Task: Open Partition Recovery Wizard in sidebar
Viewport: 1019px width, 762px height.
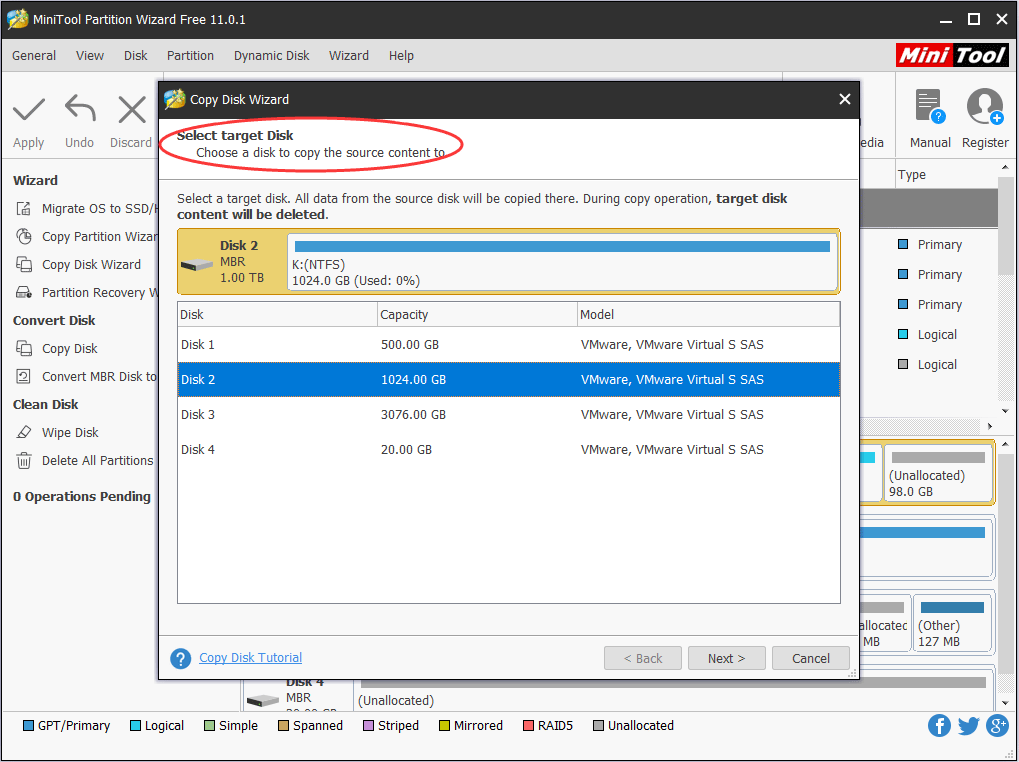Action: click(x=87, y=292)
